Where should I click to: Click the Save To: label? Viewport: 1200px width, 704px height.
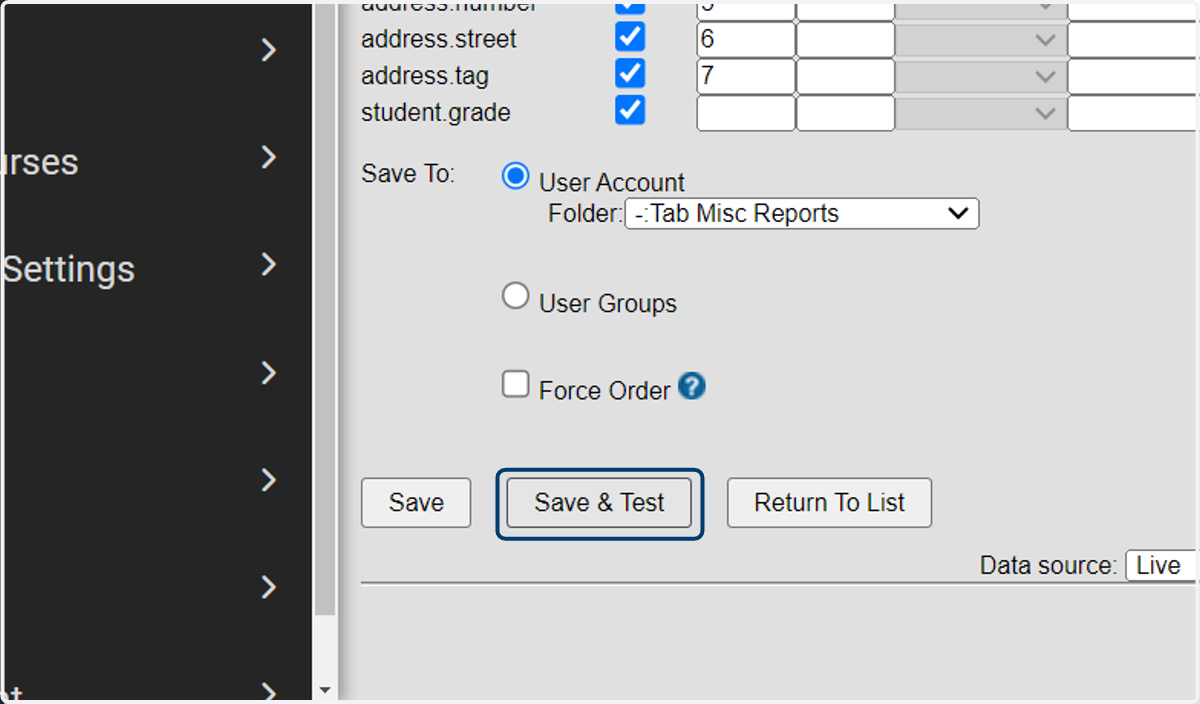pyautogui.click(x=408, y=173)
